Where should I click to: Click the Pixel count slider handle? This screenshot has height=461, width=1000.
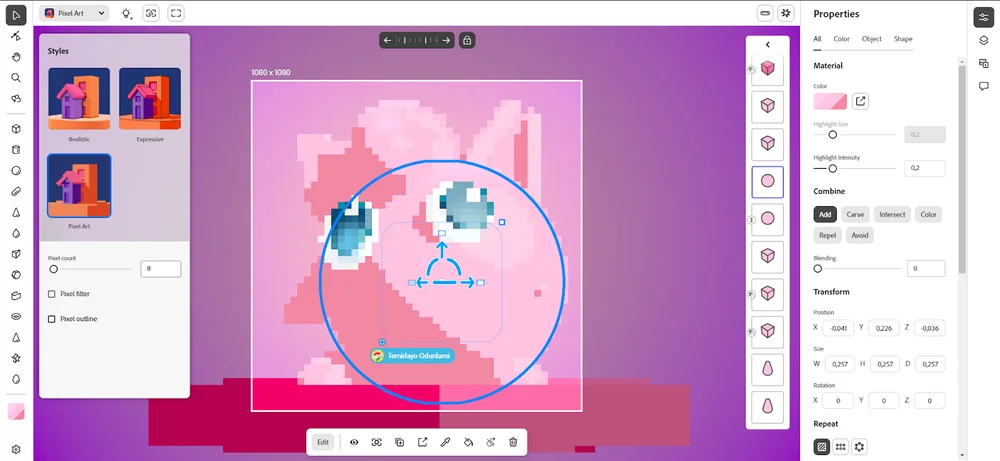(x=54, y=269)
